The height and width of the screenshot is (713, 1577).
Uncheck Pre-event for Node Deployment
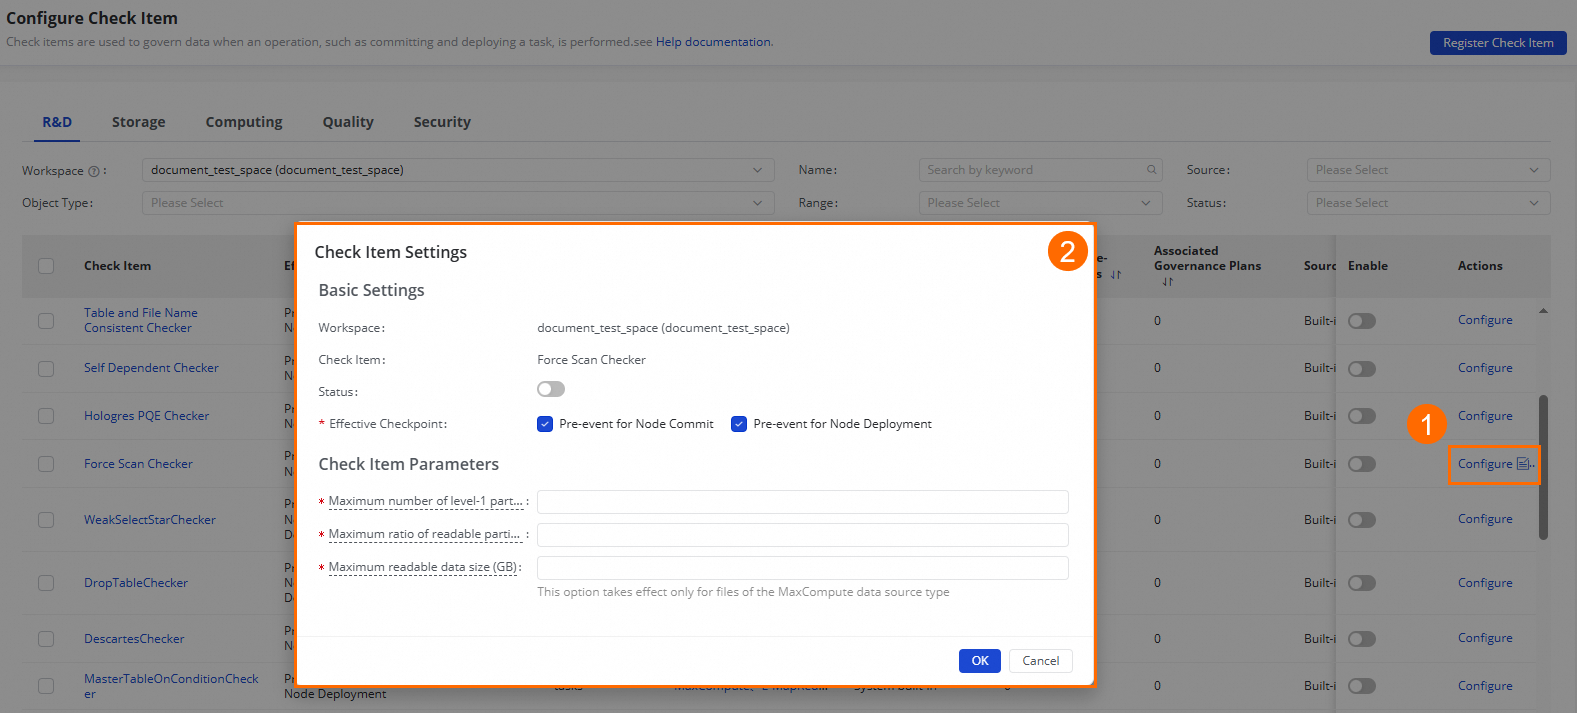click(x=739, y=424)
